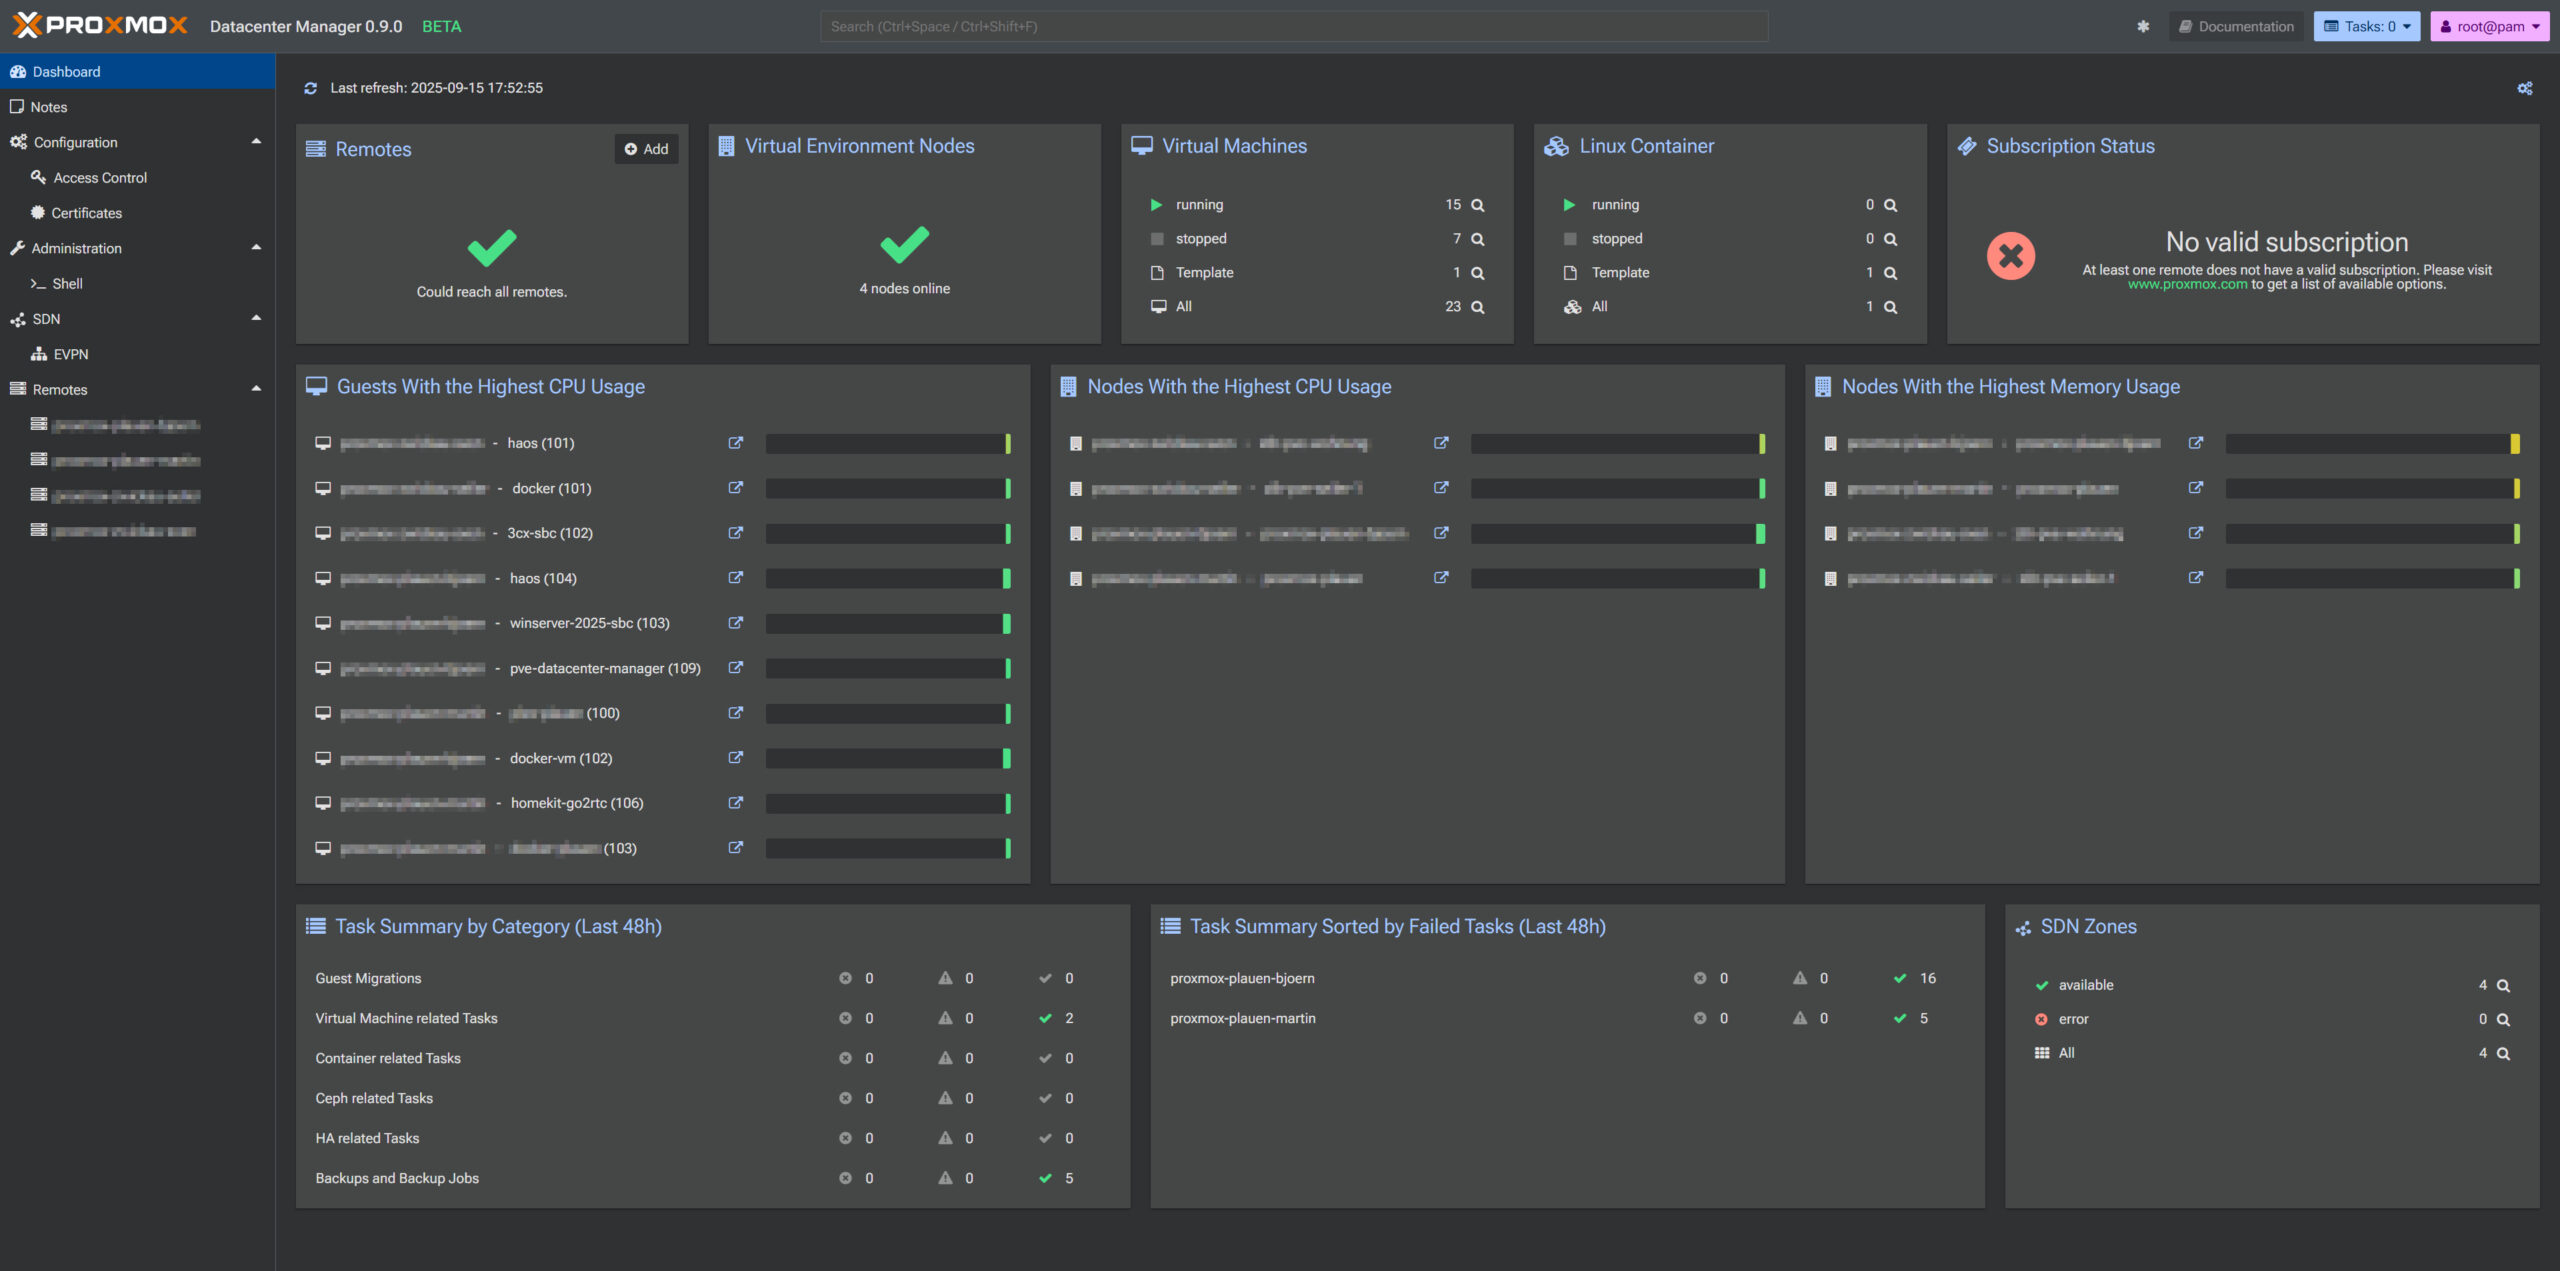The image size is (2560, 1271).
Task: Search stopped Virtual Machines magnifier
Action: point(1478,239)
